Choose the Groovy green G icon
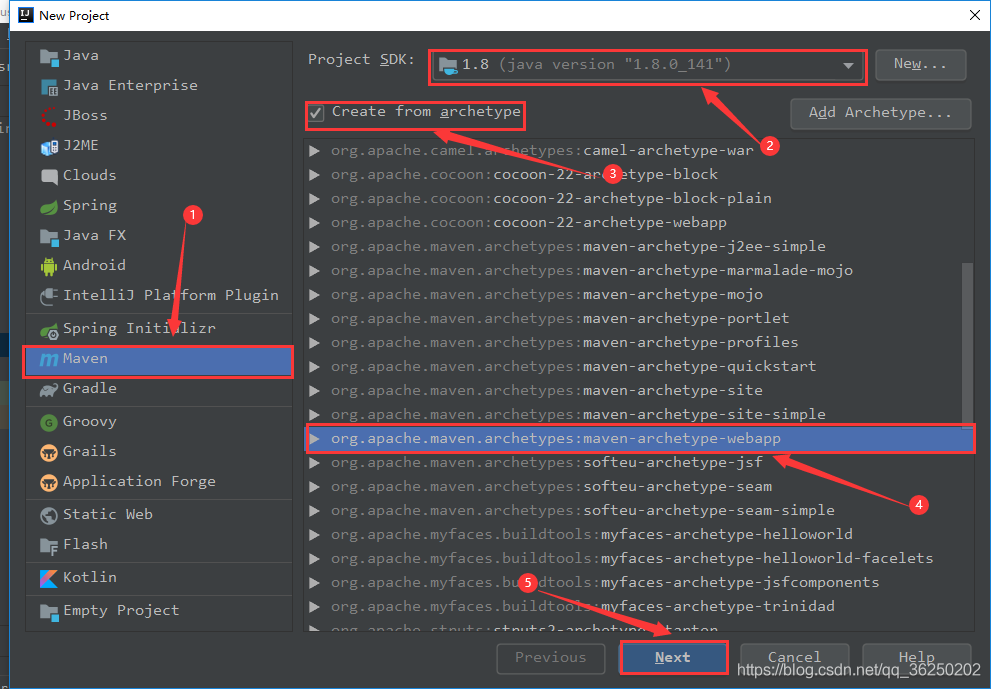The image size is (991, 689). 49,422
